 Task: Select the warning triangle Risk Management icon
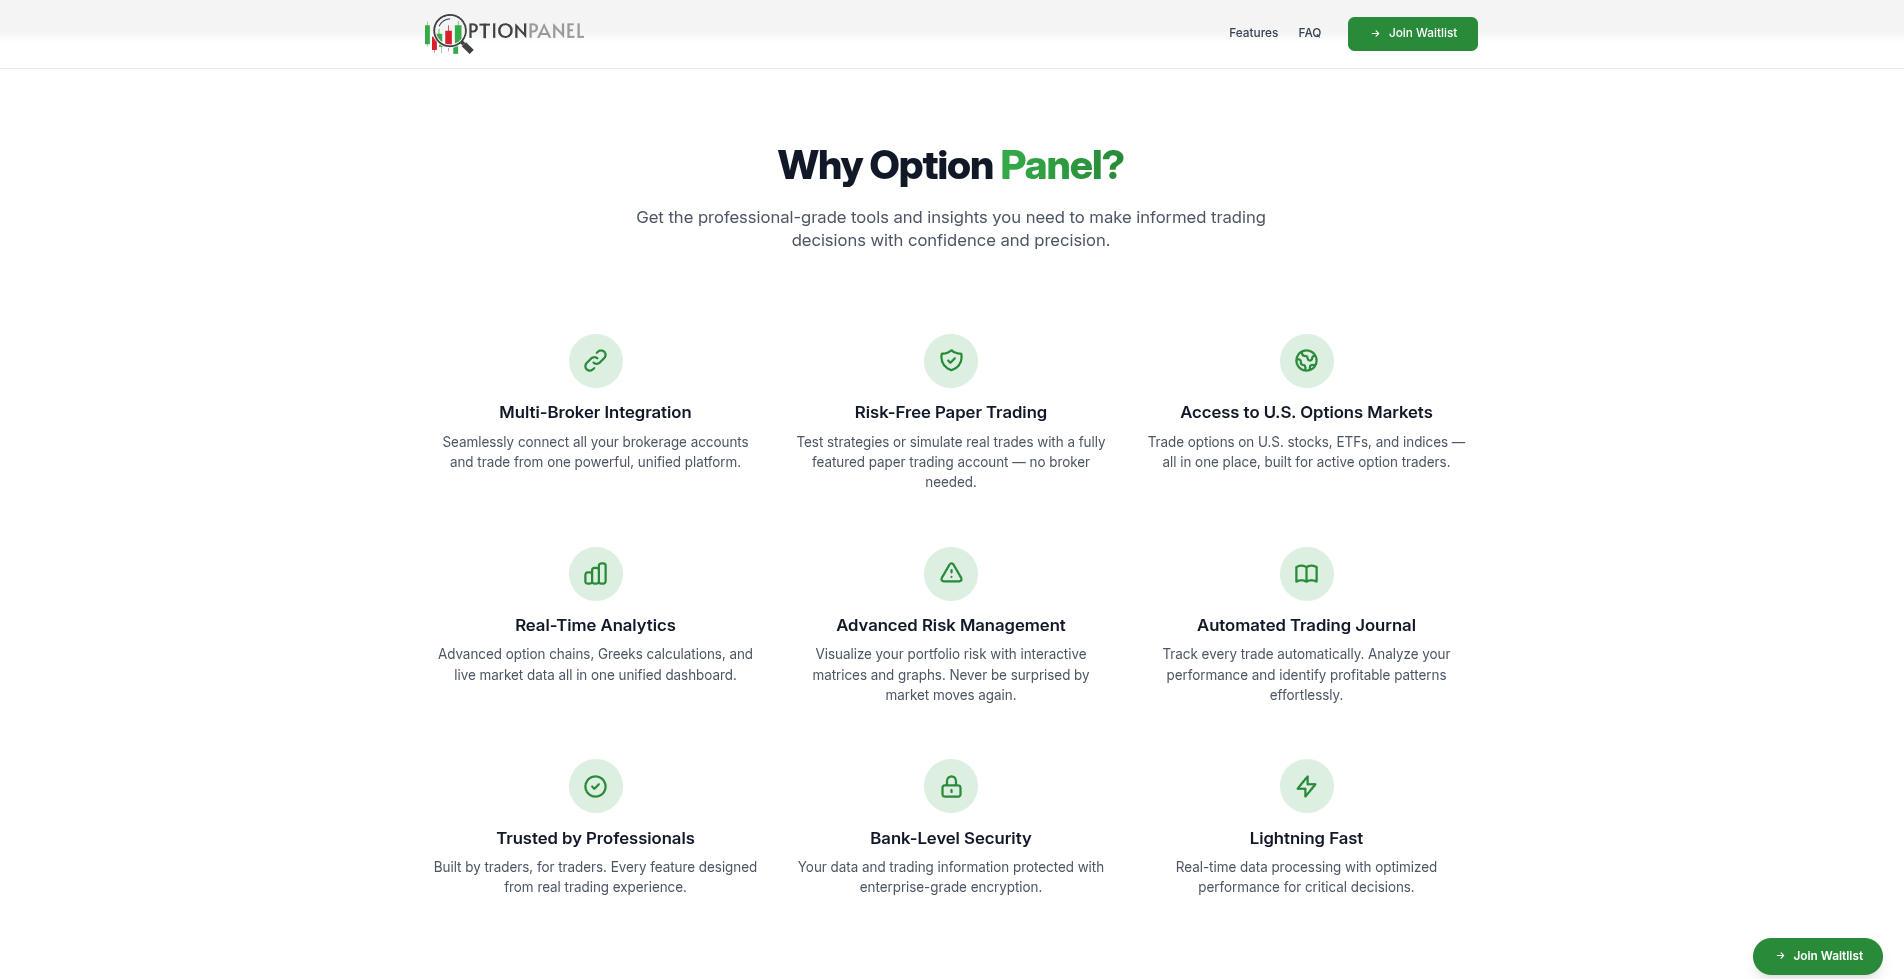point(950,574)
